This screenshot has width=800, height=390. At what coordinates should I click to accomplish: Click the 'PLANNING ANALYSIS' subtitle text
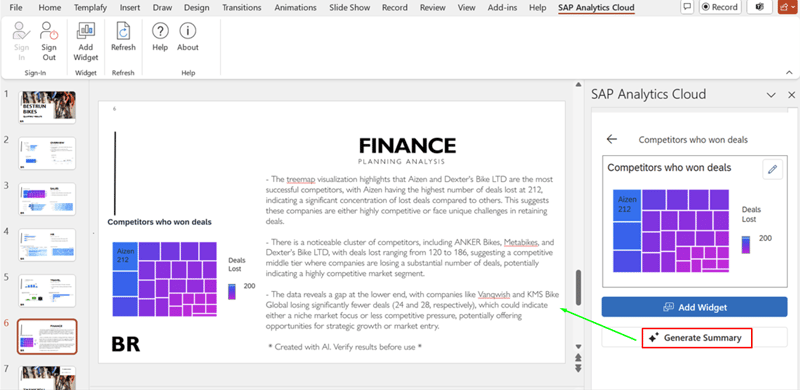[401, 162]
